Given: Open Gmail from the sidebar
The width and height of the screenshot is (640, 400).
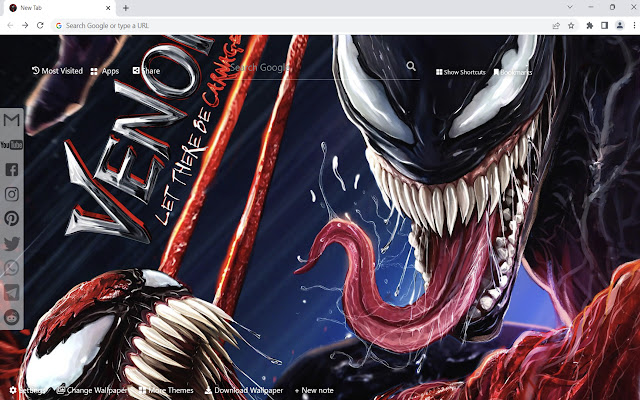Looking at the screenshot, I should point(11,120).
